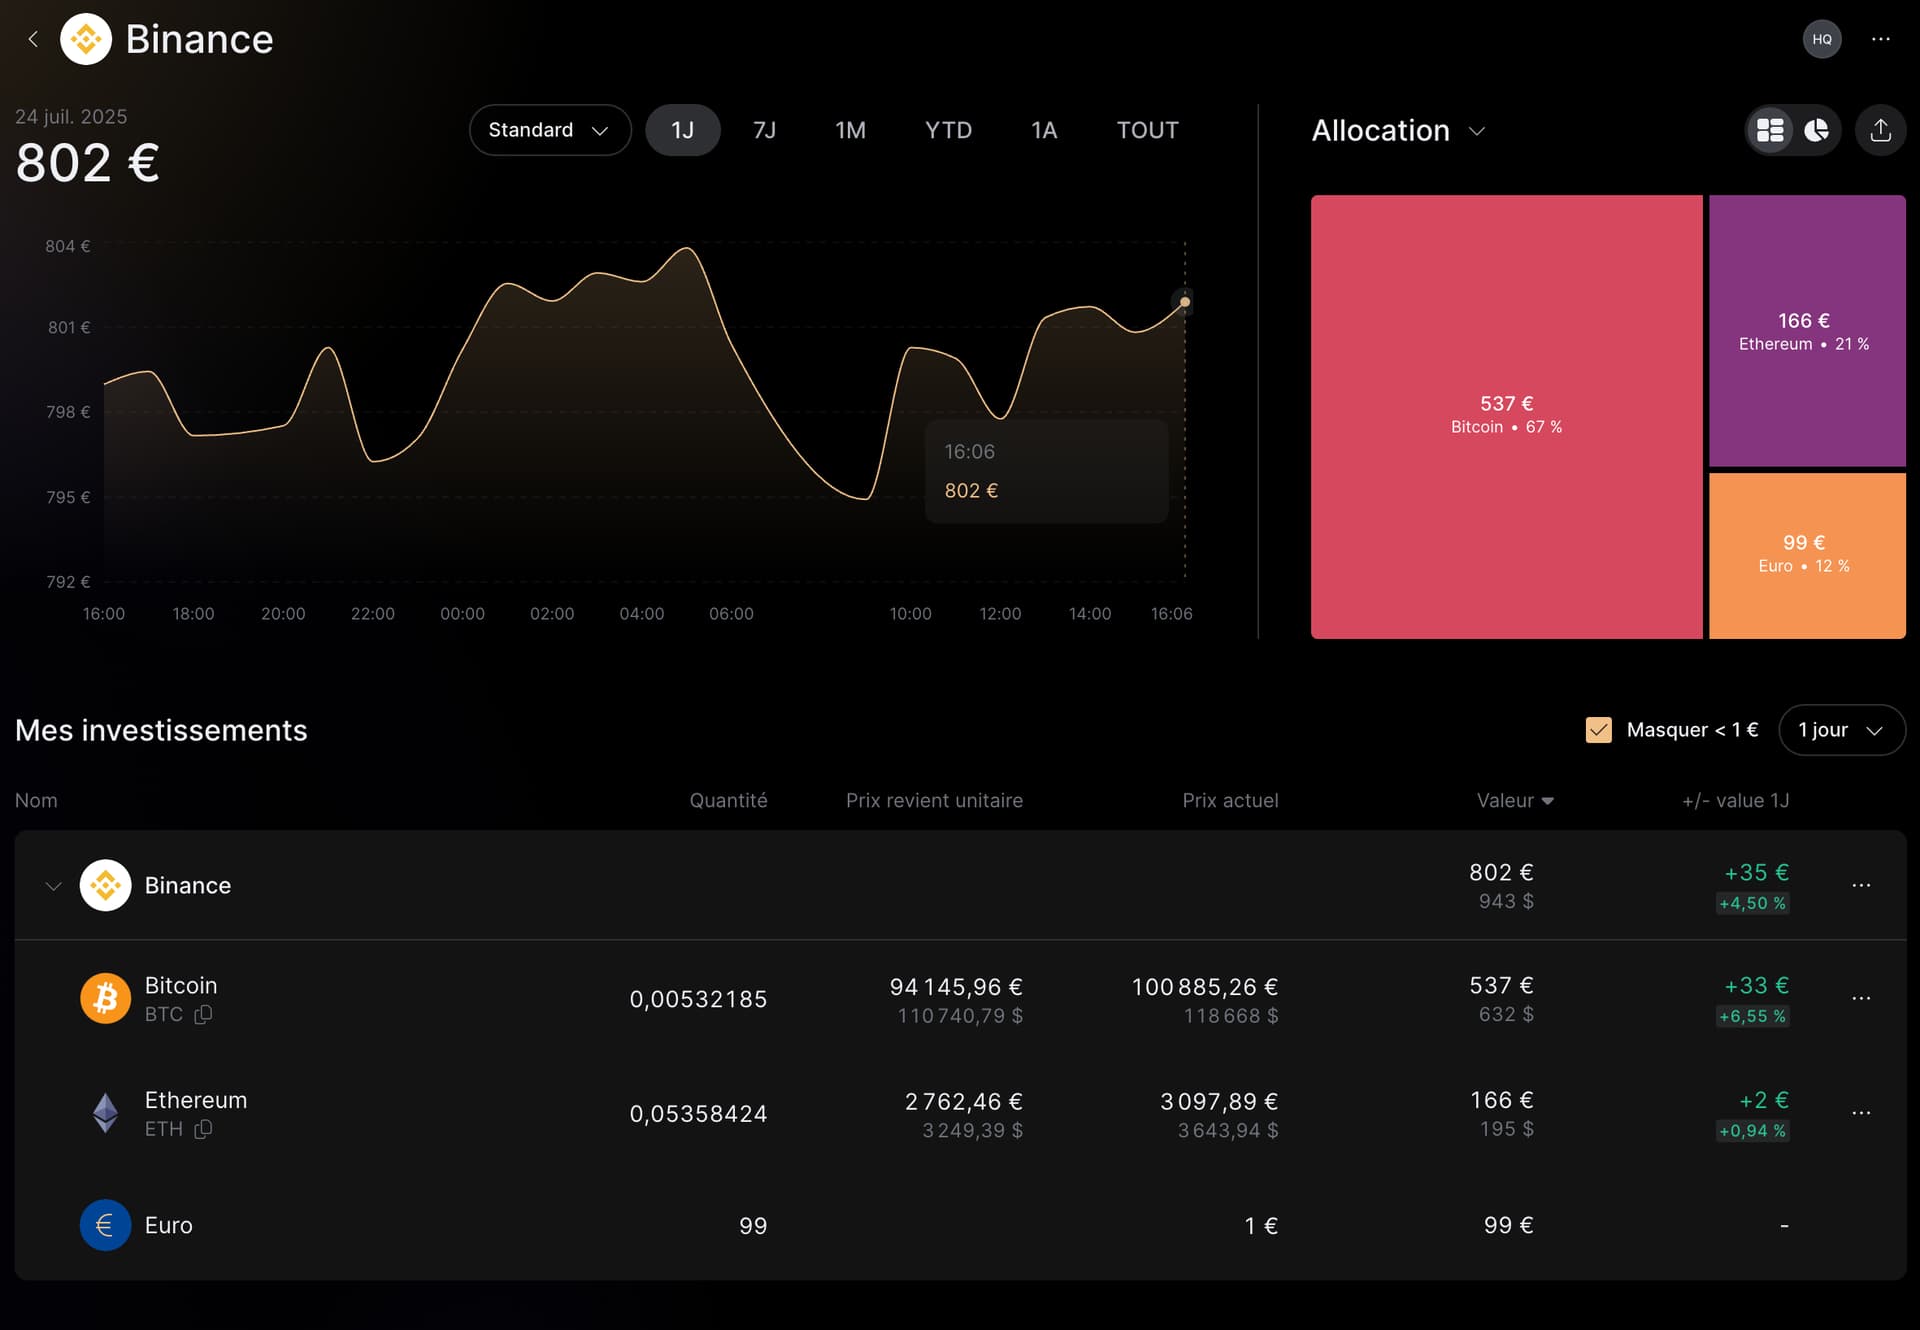This screenshot has height=1330, width=1920.
Task: Click the share/export icon
Action: (x=1880, y=130)
